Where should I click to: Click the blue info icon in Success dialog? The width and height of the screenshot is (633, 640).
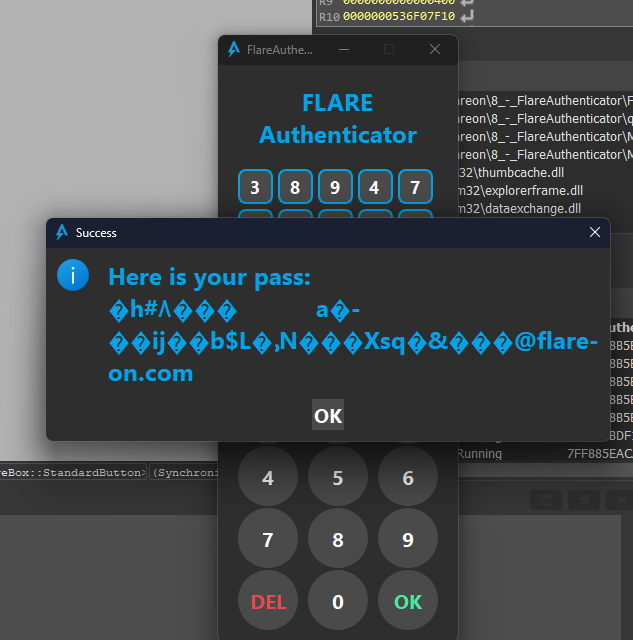click(x=73, y=275)
